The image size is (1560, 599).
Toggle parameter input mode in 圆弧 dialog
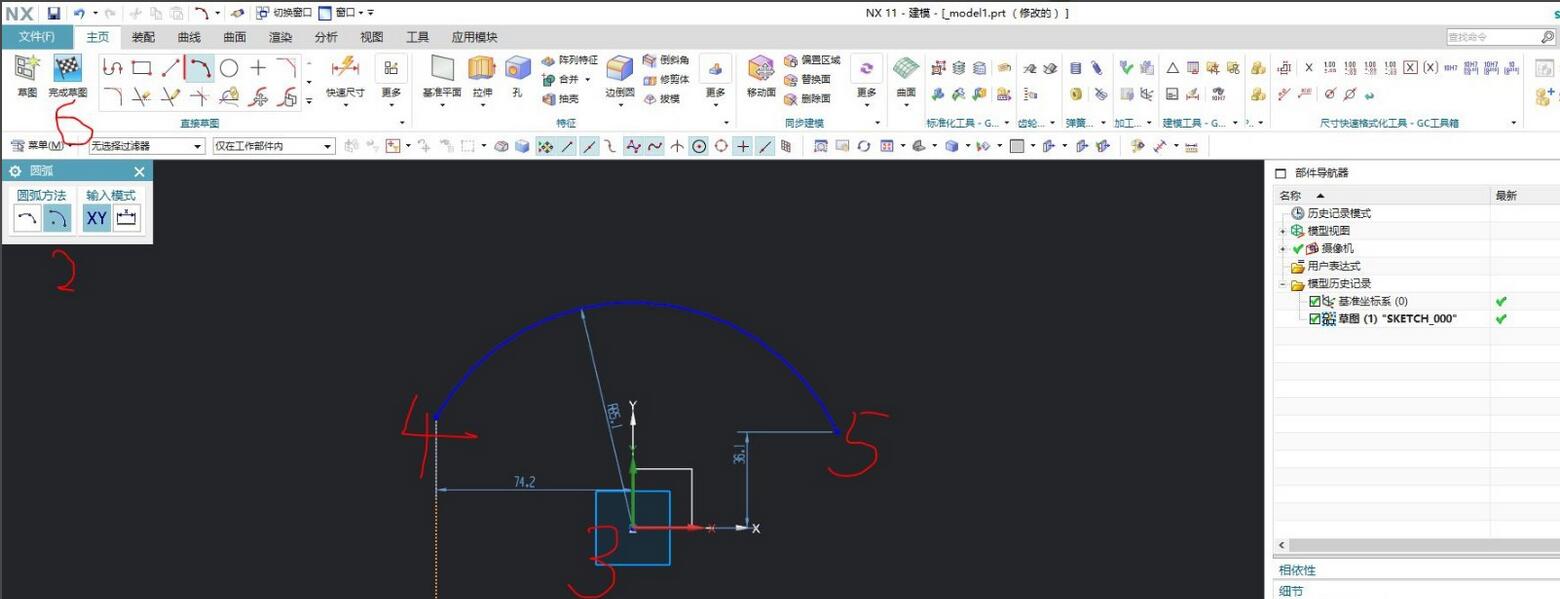point(126,218)
